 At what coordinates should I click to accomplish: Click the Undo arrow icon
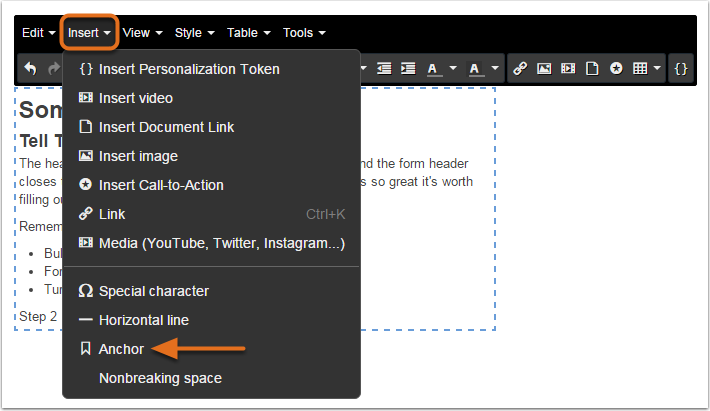pos(30,69)
